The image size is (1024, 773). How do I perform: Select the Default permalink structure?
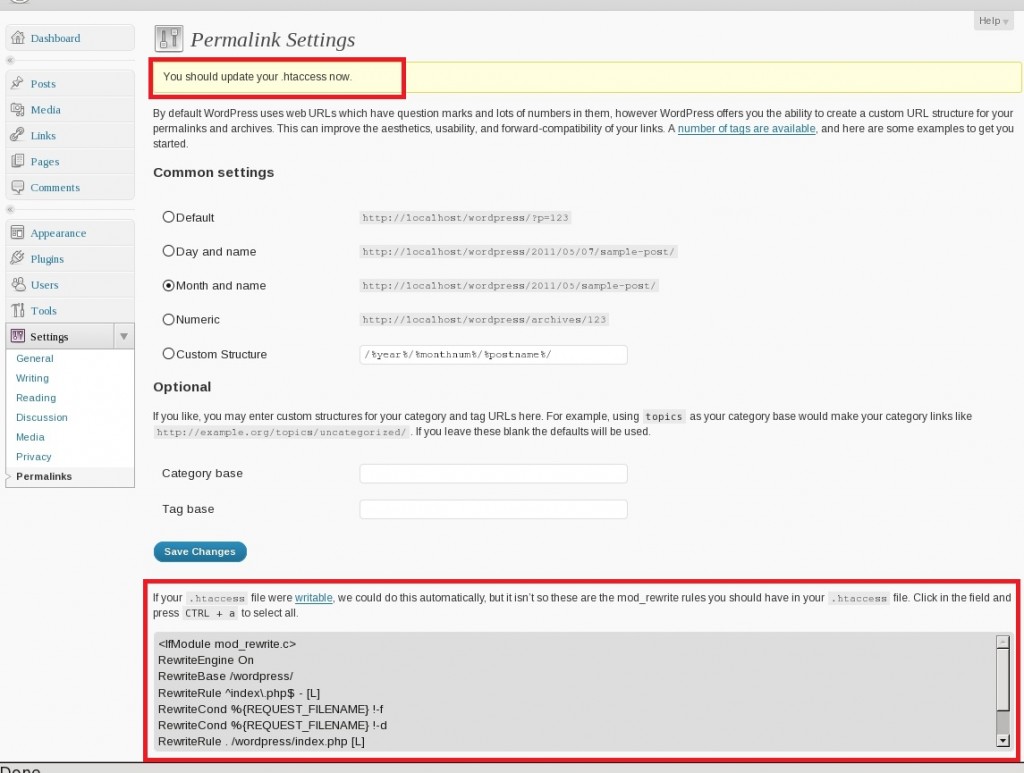pos(168,216)
